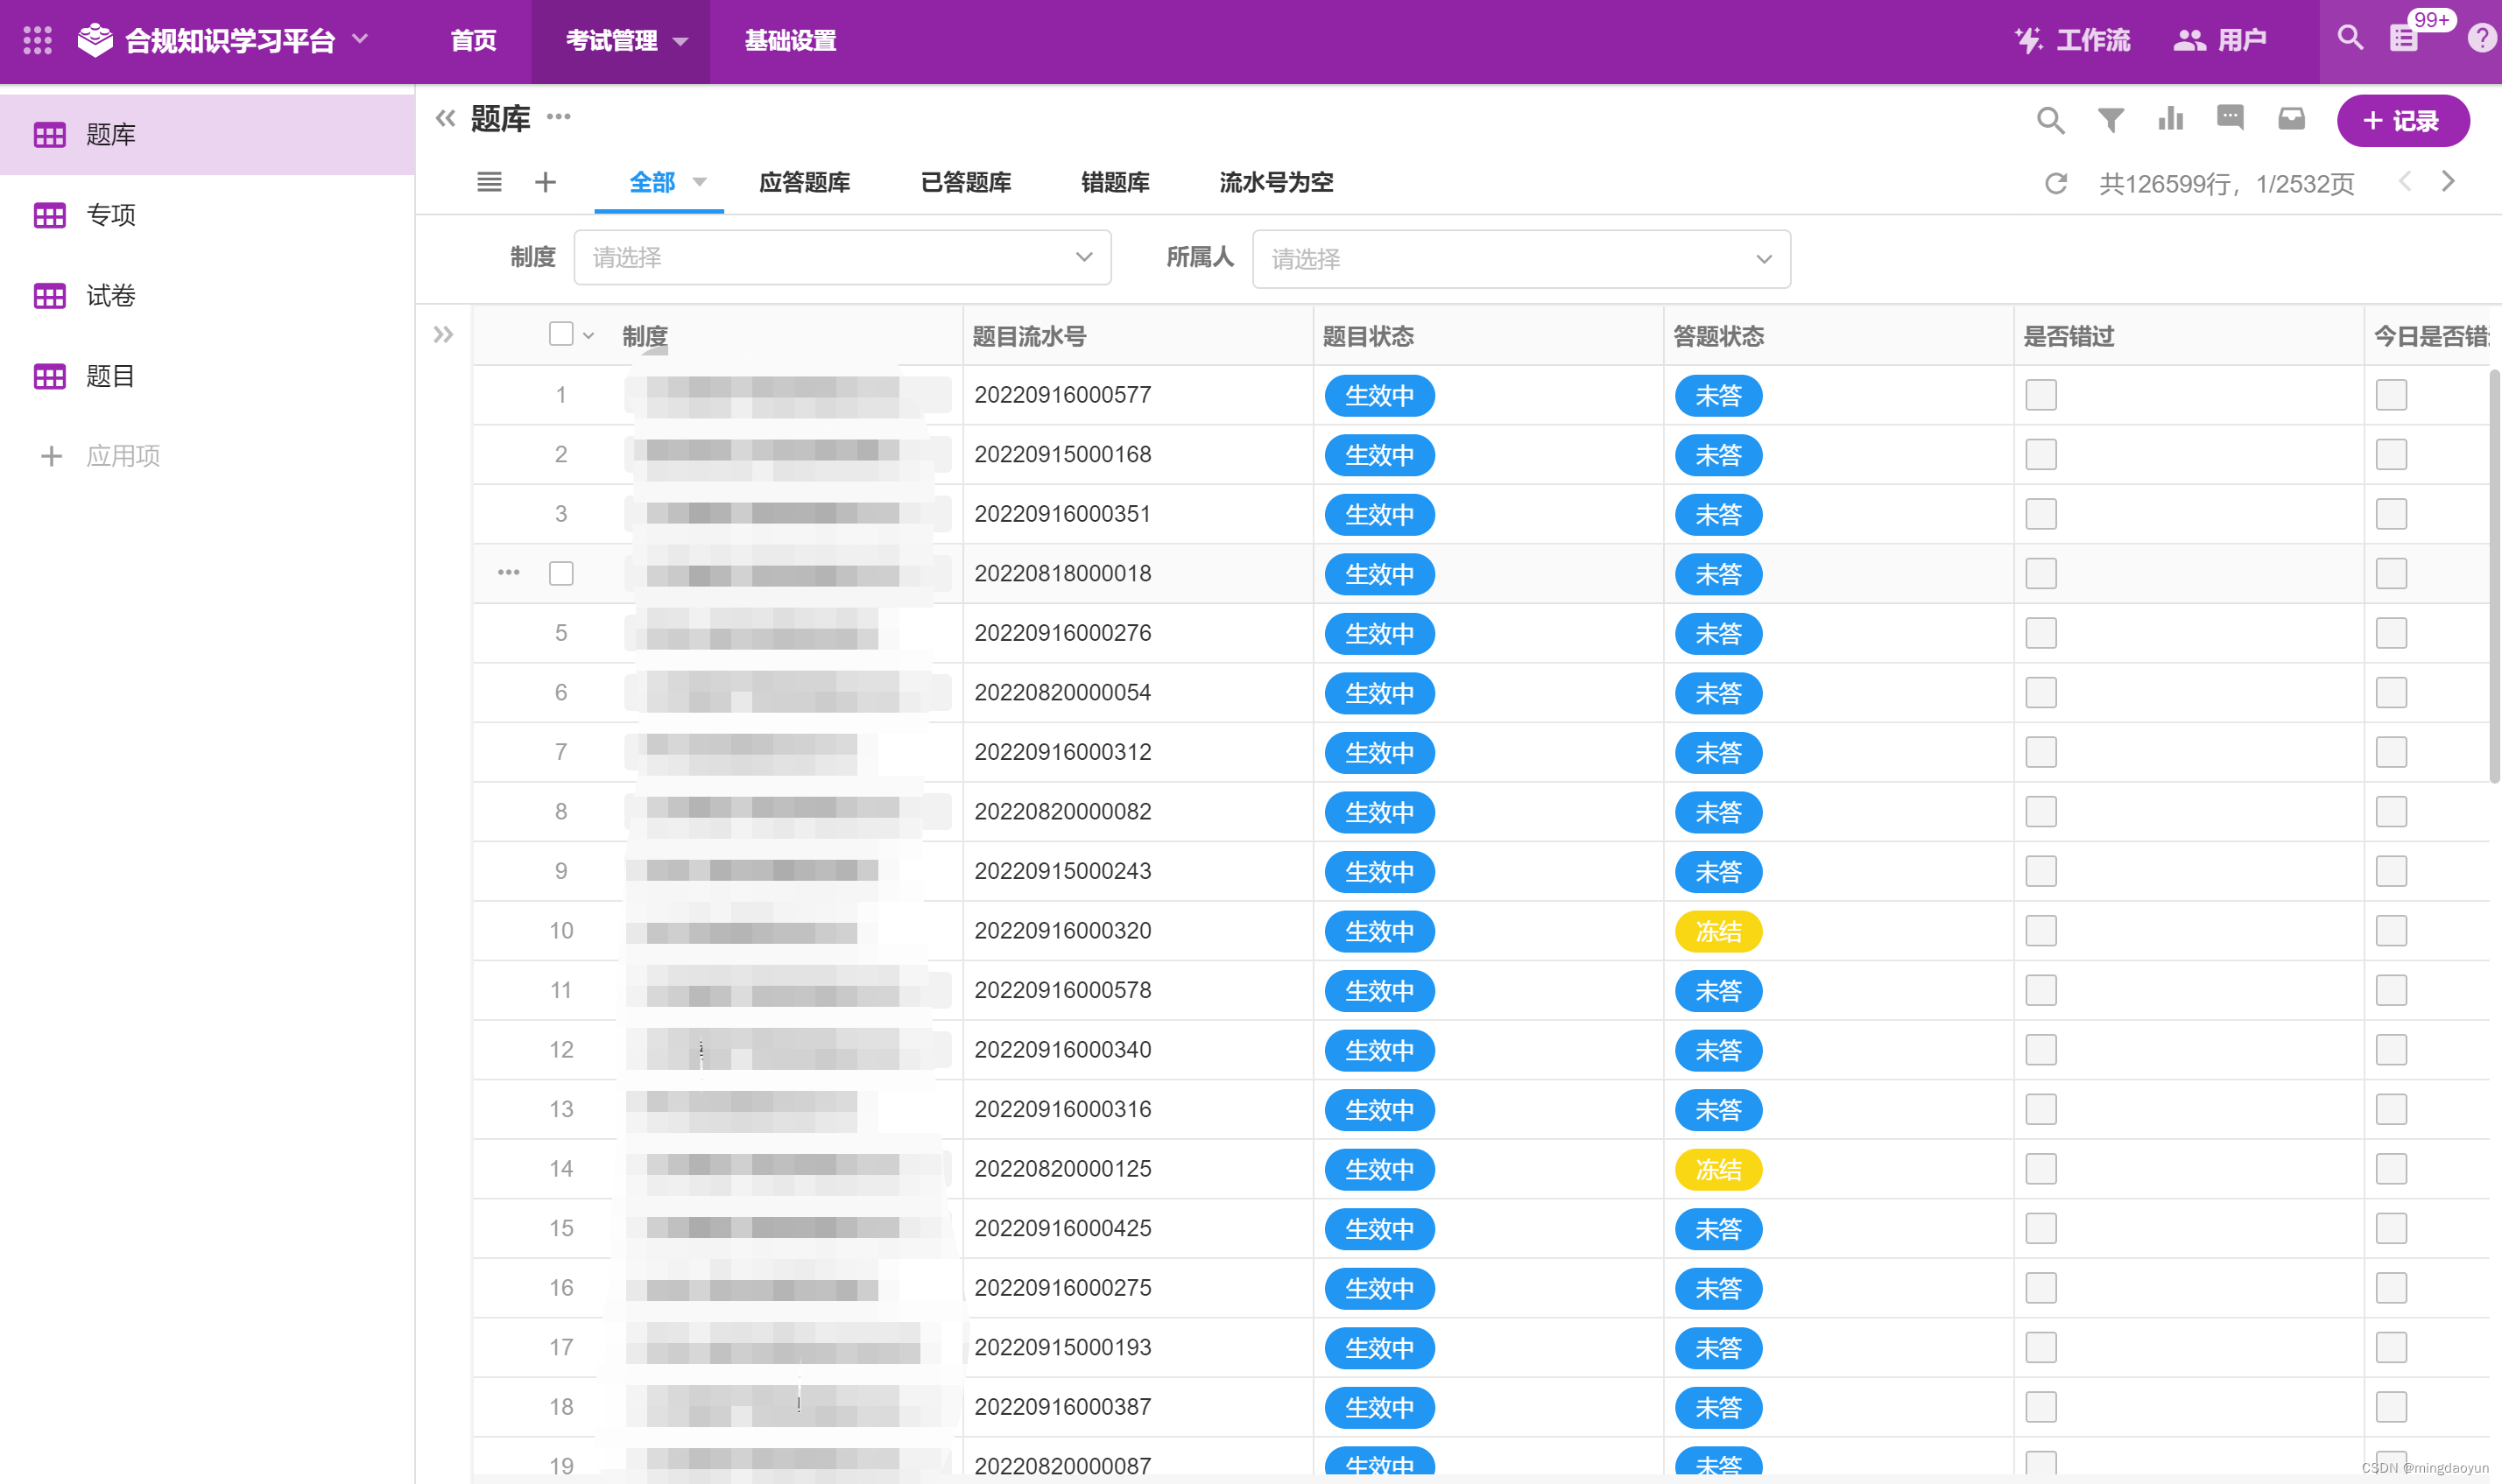Open the comments speech bubble icon
The image size is (2502, 1484).
tap(2230, 119)
